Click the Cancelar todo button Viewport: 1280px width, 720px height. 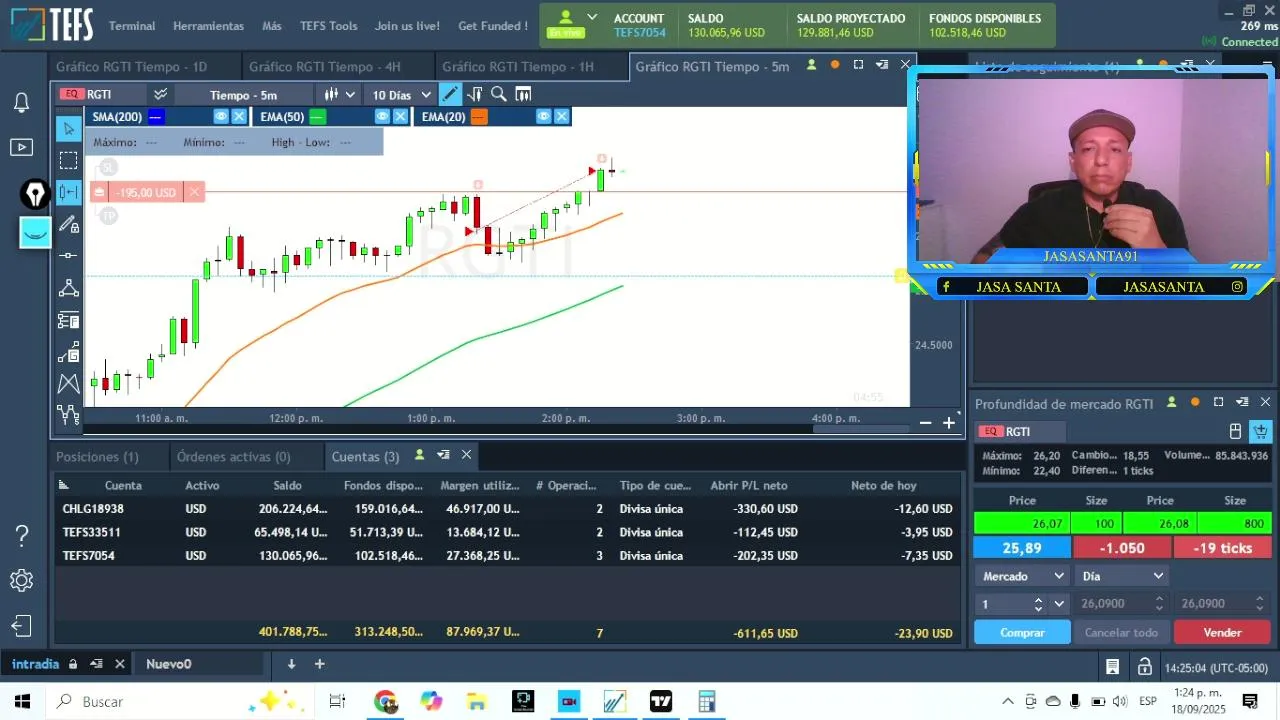[x=1121, y=632]
